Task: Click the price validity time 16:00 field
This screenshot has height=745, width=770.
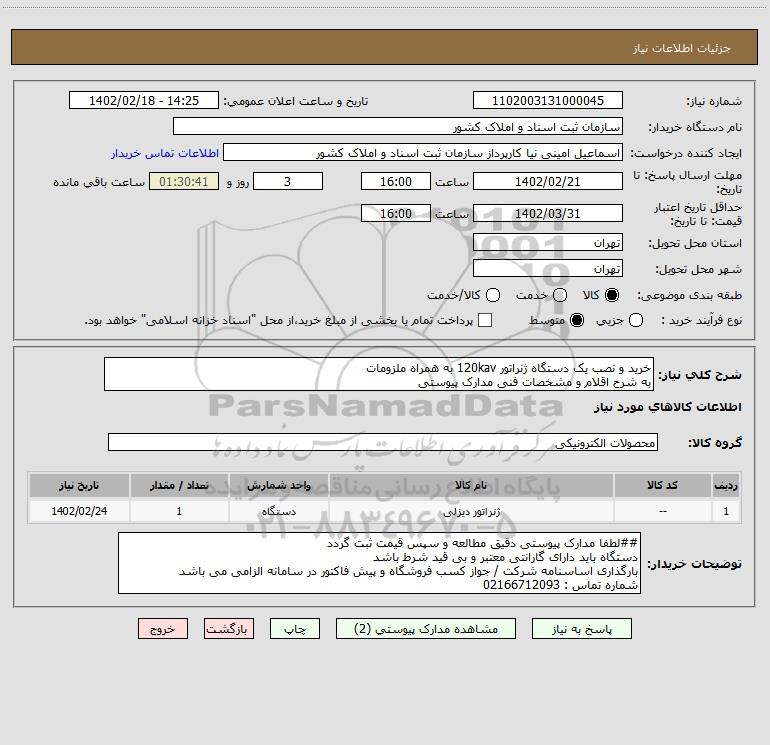Action: pyautogui.click(x=396, y=213)
